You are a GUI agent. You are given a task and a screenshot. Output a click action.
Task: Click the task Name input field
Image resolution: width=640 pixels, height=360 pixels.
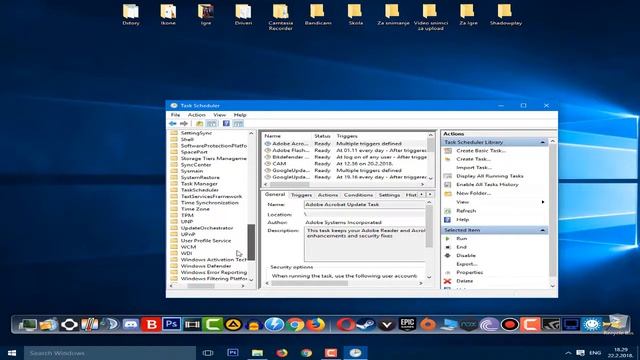(x=365, y=204)
